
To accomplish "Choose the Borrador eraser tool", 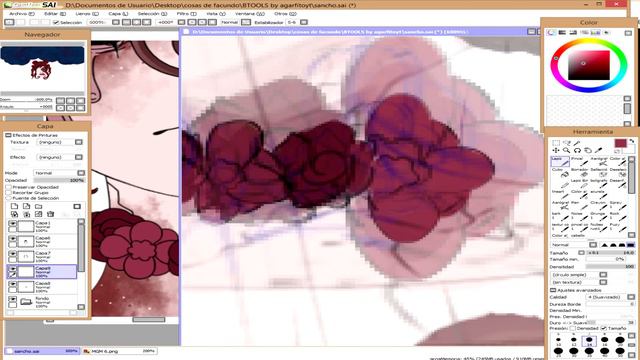I will pos(580,172).
